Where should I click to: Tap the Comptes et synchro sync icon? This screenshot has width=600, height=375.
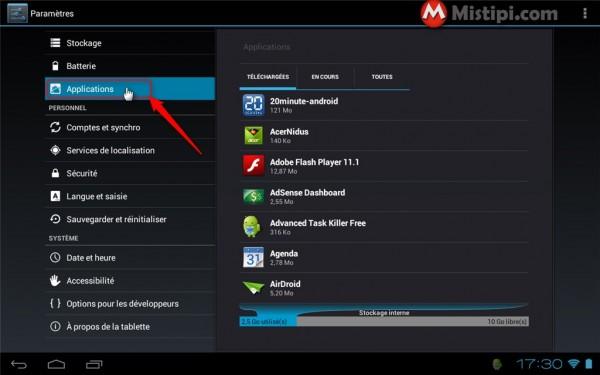[55, 127]
